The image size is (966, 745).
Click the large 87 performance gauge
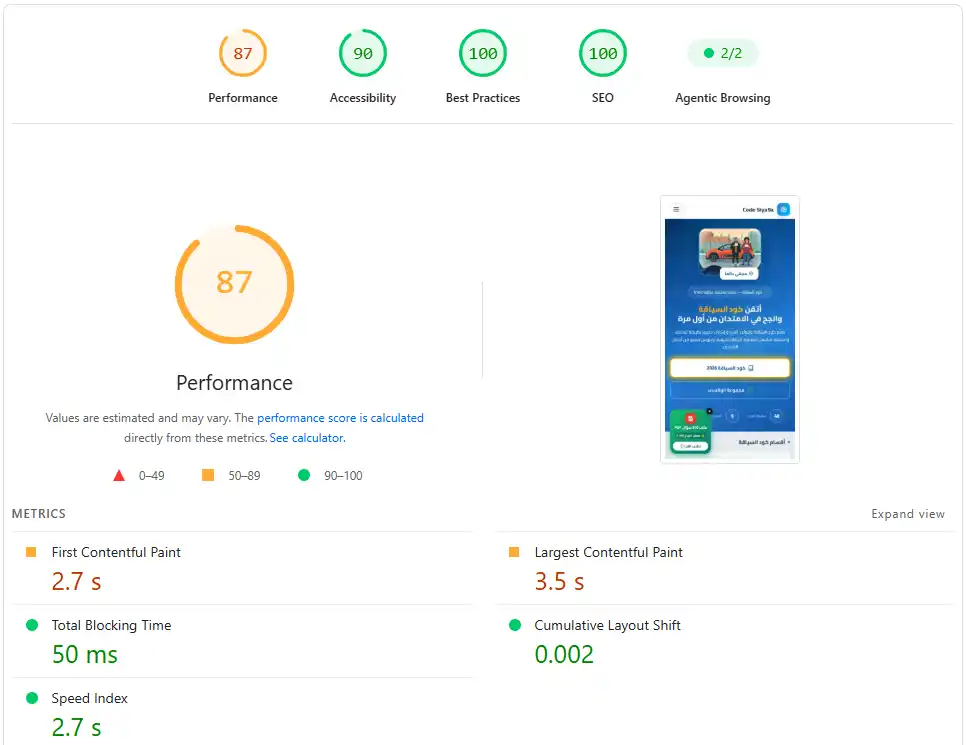click(234, 284)
